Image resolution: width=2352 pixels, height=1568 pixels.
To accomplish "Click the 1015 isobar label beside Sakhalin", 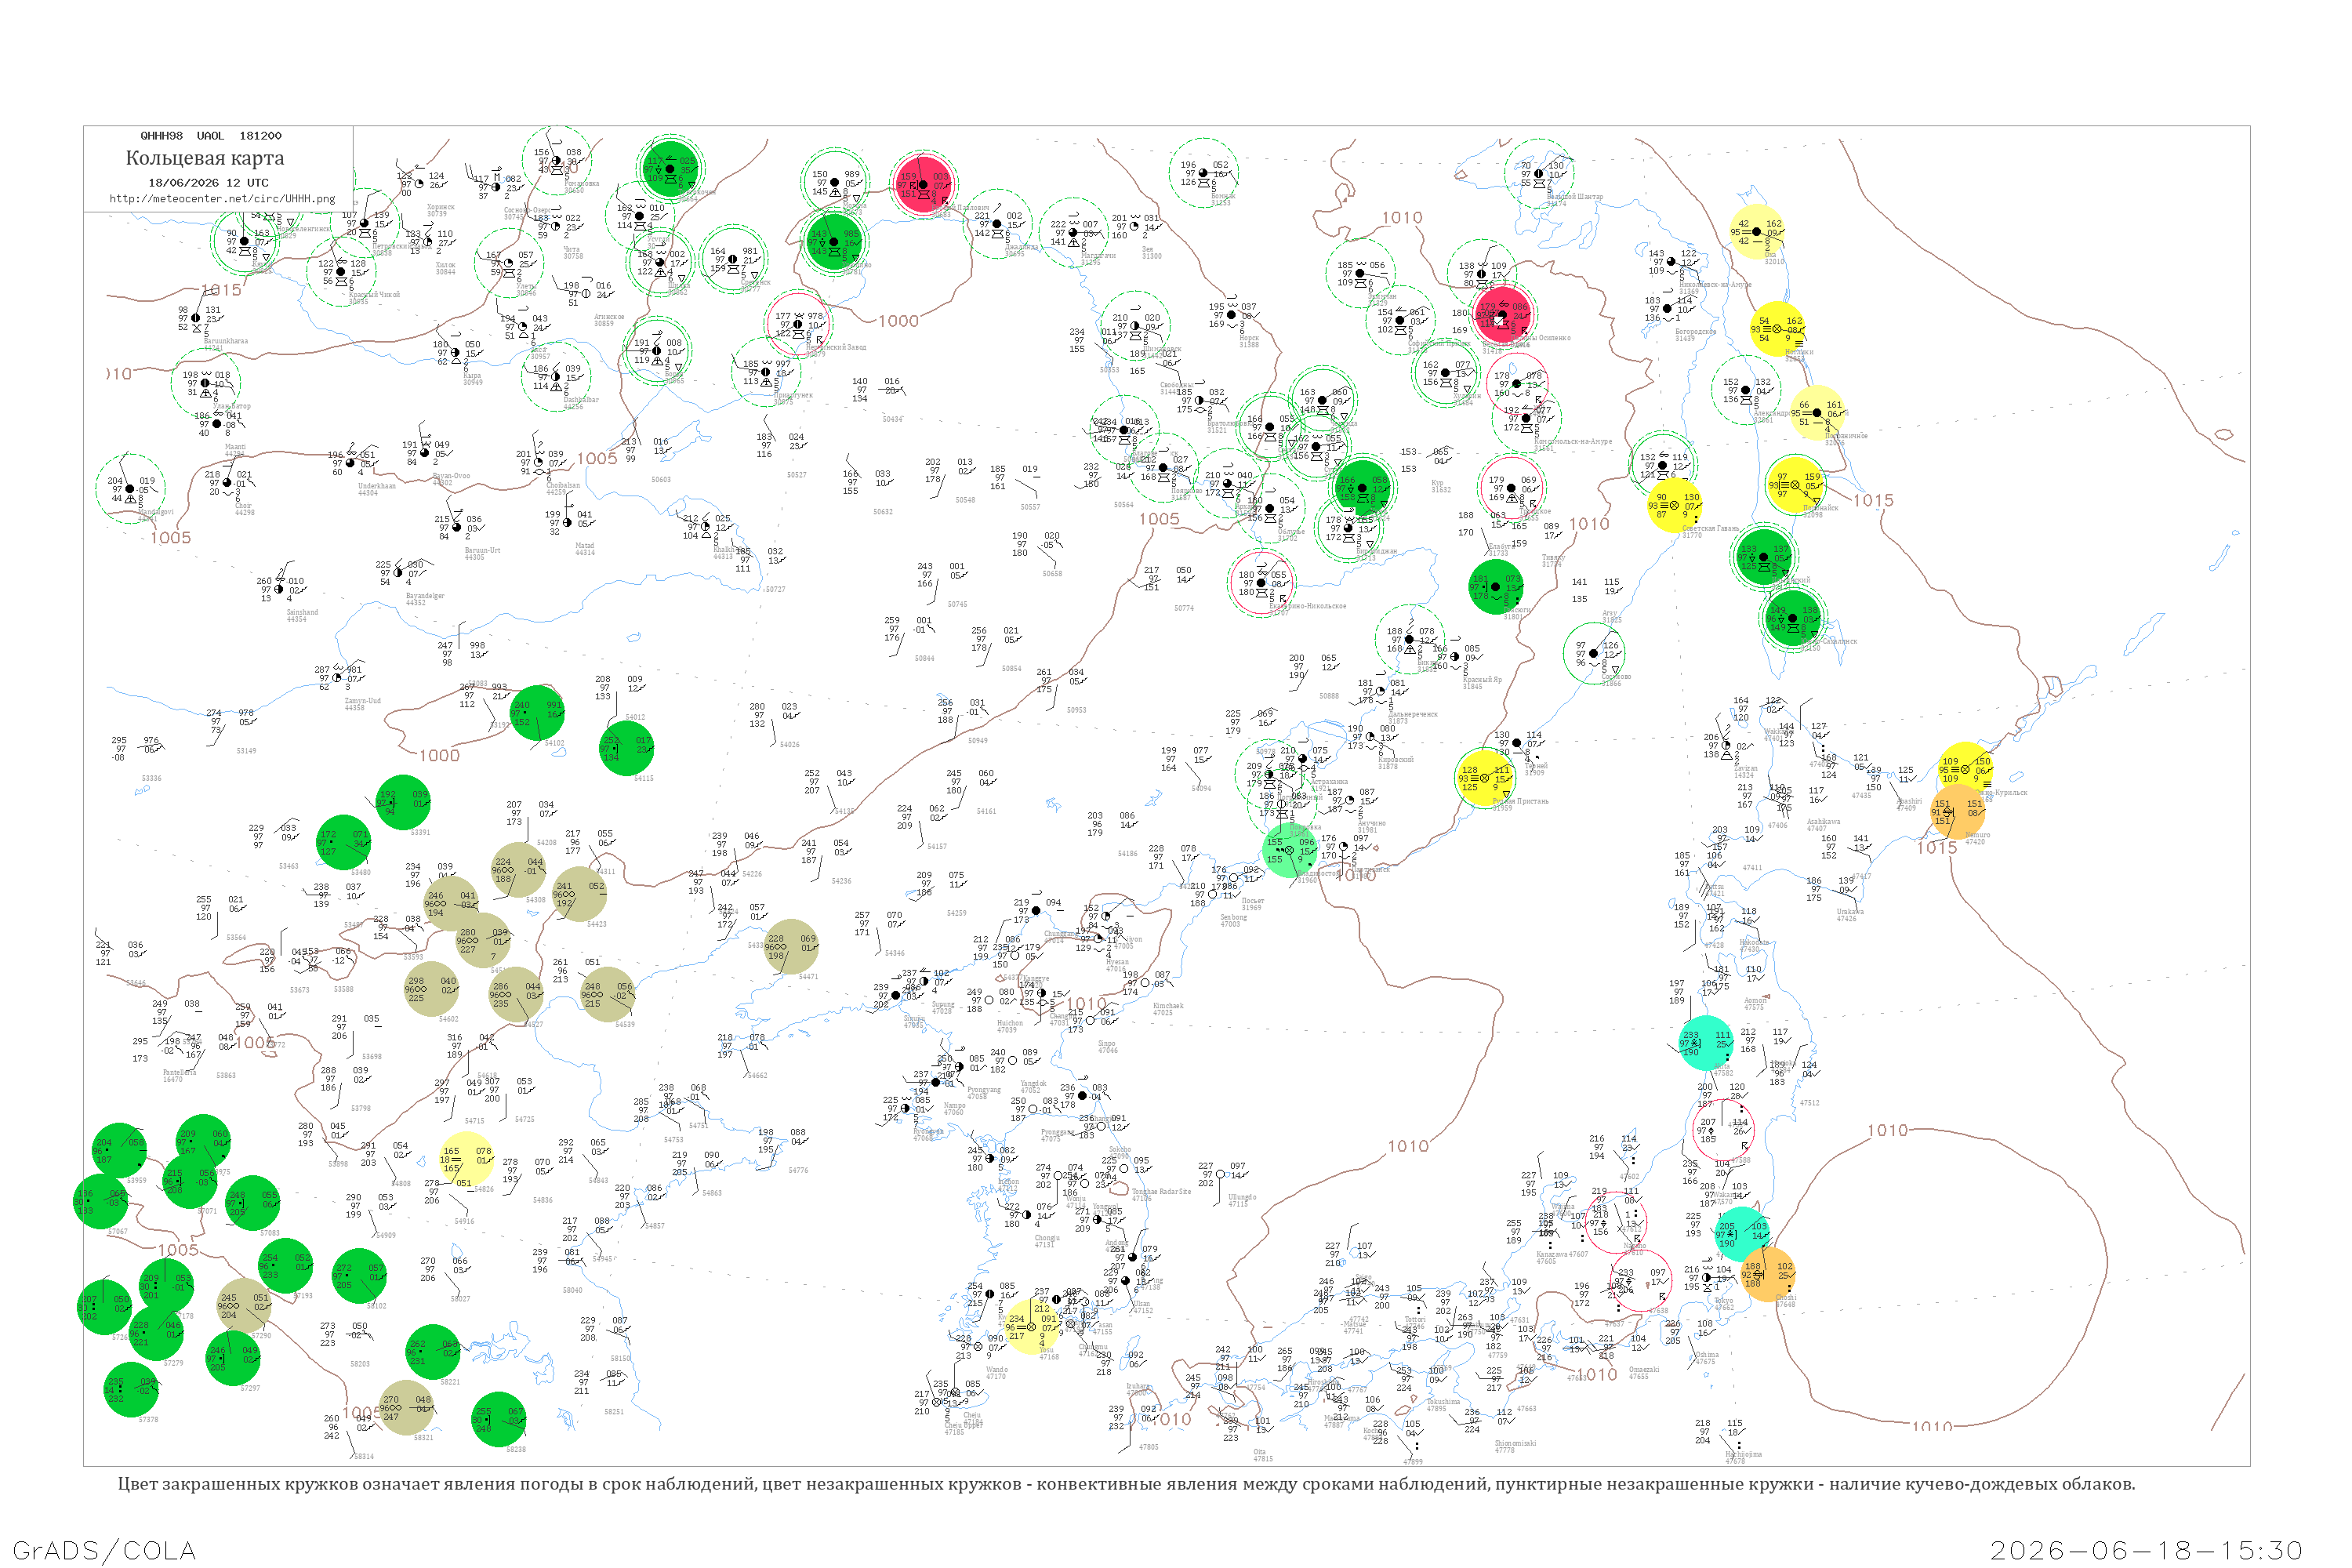I will pyautogui.click(x=1873, y=500).
